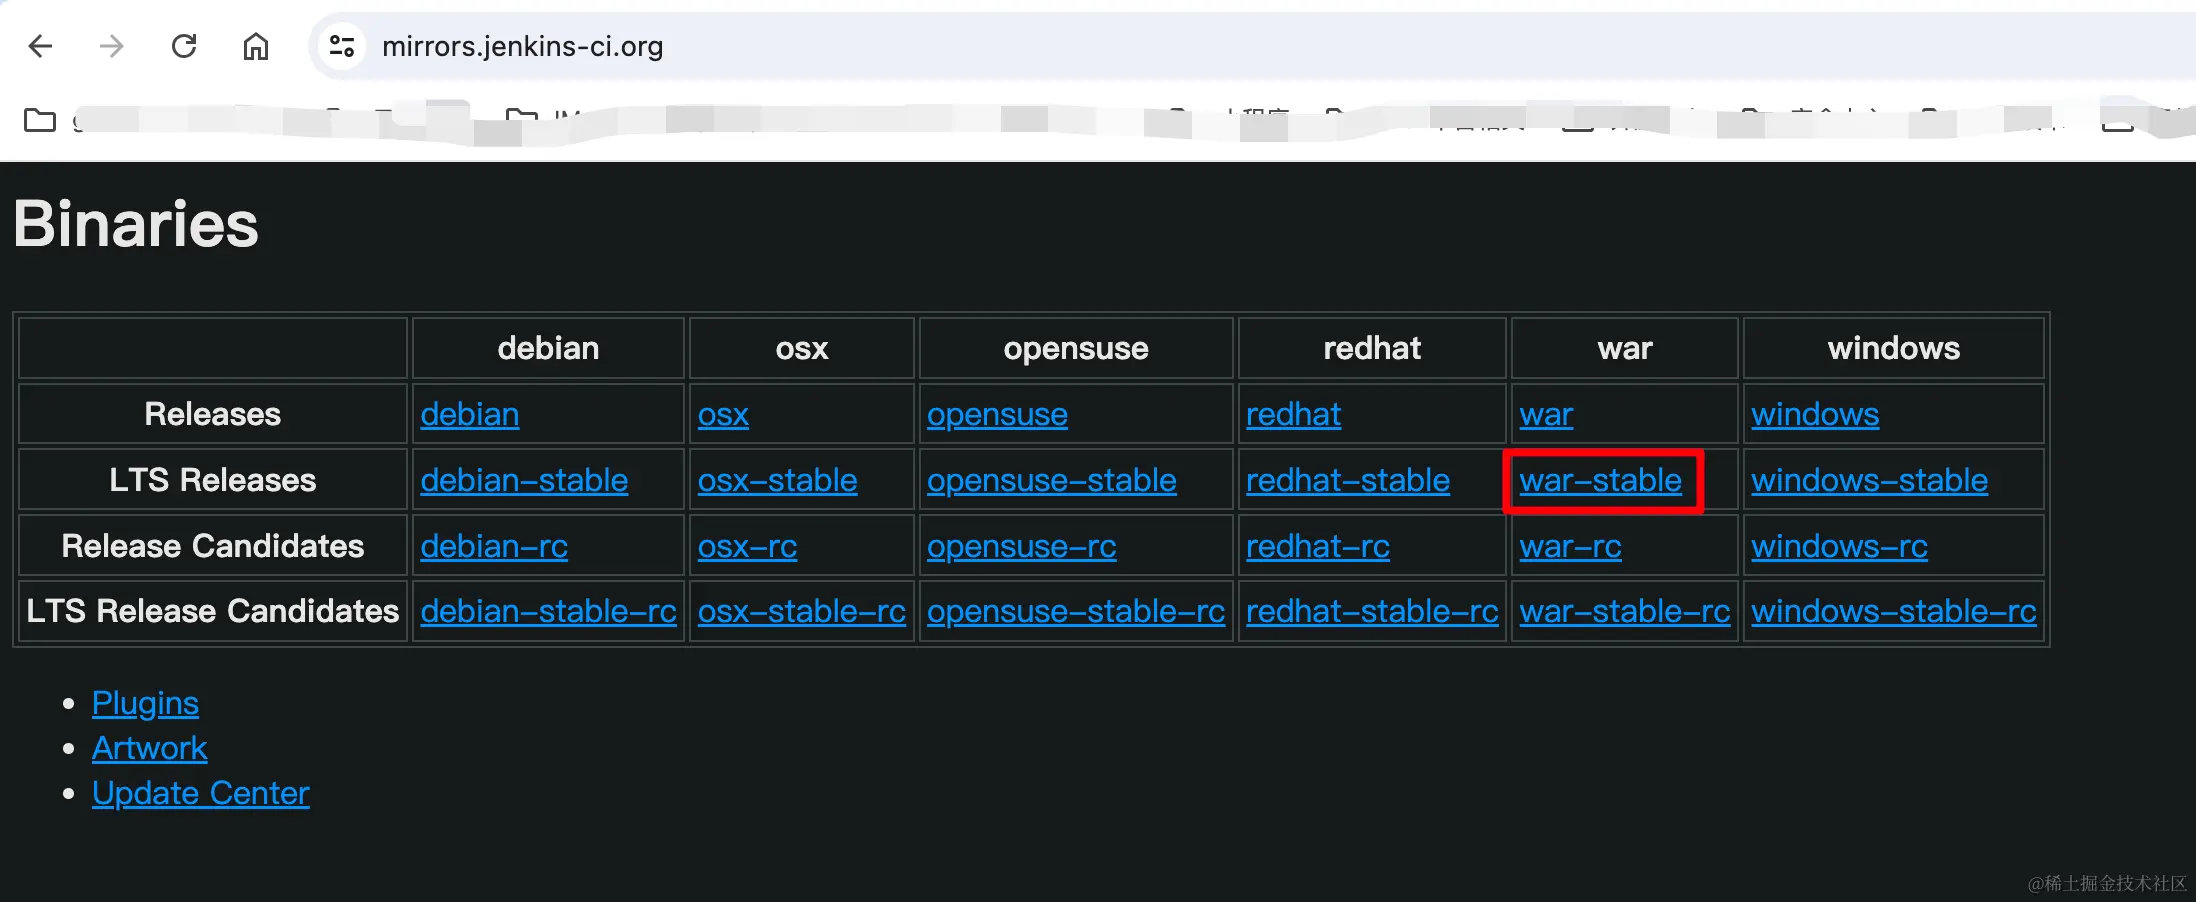Select the opensuse-stable-rc link
Viewport: 2196px width, 902px height.
[1075, 611]
